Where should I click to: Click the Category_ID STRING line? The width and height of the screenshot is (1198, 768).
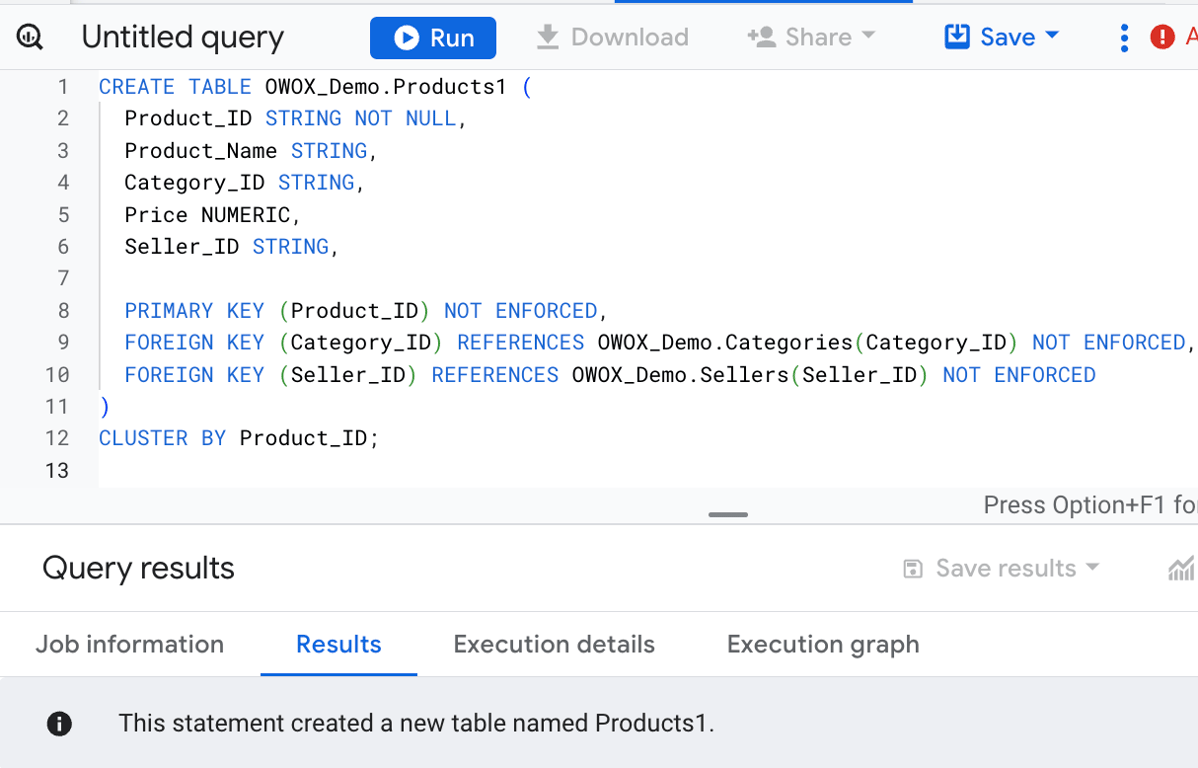point(244,183)
